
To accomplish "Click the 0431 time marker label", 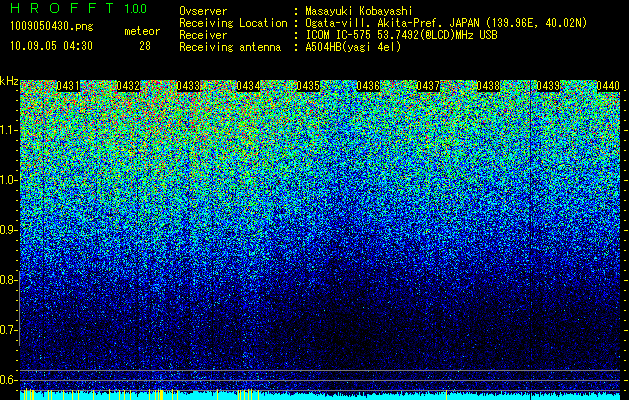I will coord(68,86).
